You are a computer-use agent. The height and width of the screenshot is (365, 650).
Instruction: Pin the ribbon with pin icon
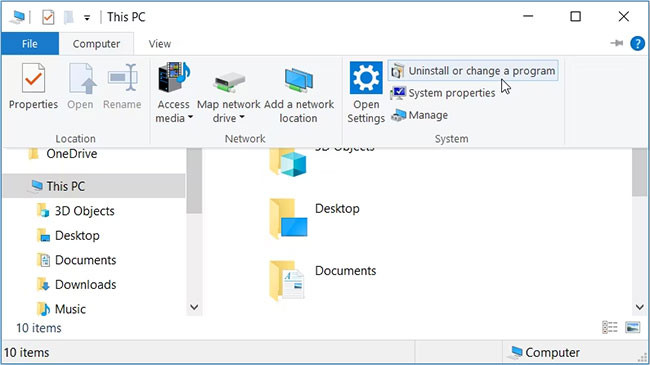coord(616,43)
